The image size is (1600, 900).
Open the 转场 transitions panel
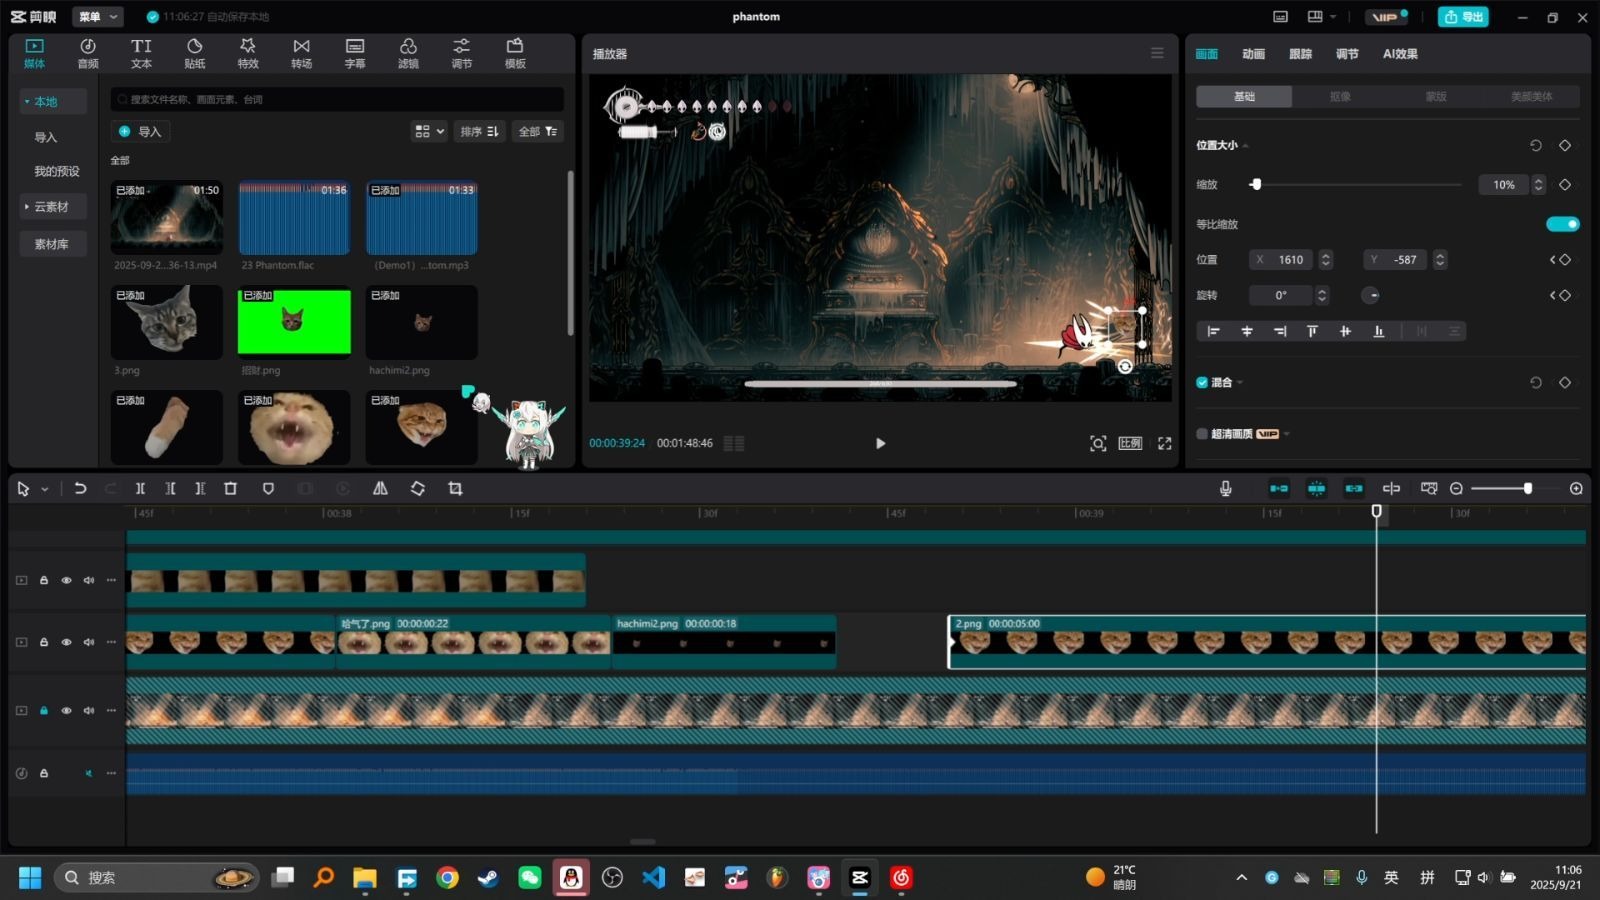coord(301,53)
